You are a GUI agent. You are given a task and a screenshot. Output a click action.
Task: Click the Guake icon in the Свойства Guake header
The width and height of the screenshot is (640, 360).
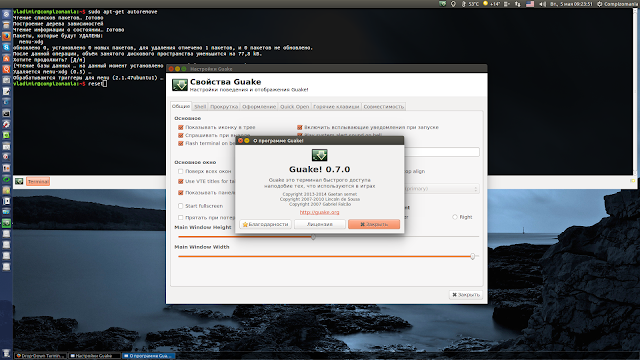coord(180,85)
